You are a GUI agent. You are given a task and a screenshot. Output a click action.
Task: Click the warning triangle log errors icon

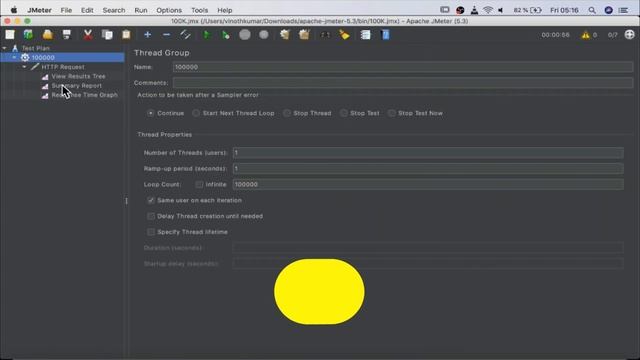click(586, 35)
